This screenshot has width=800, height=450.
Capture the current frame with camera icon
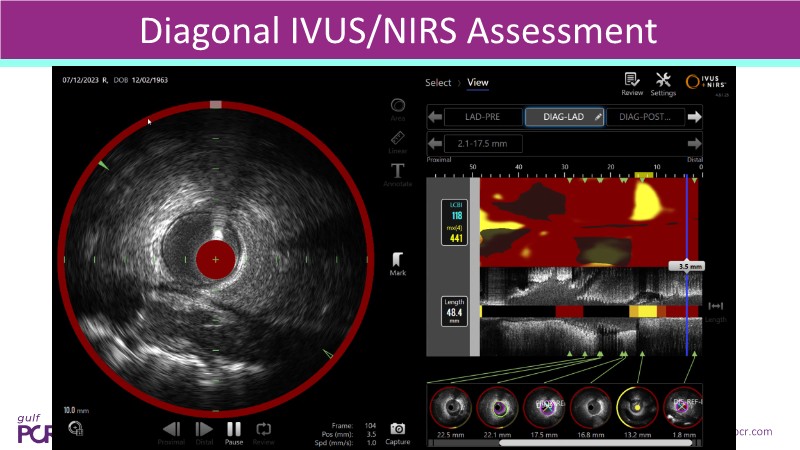pyautogui.click(x=397, y=430)
